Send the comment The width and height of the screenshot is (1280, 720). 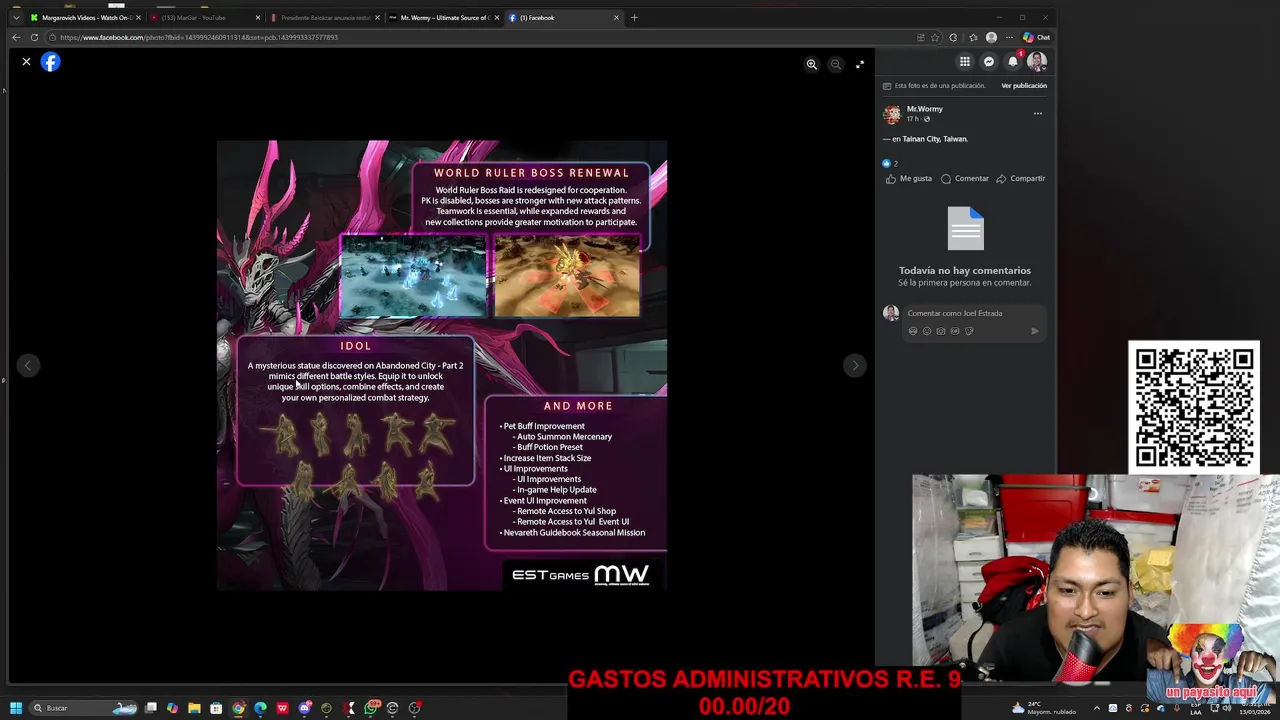pyautogui.click(x=1034, y=331)
